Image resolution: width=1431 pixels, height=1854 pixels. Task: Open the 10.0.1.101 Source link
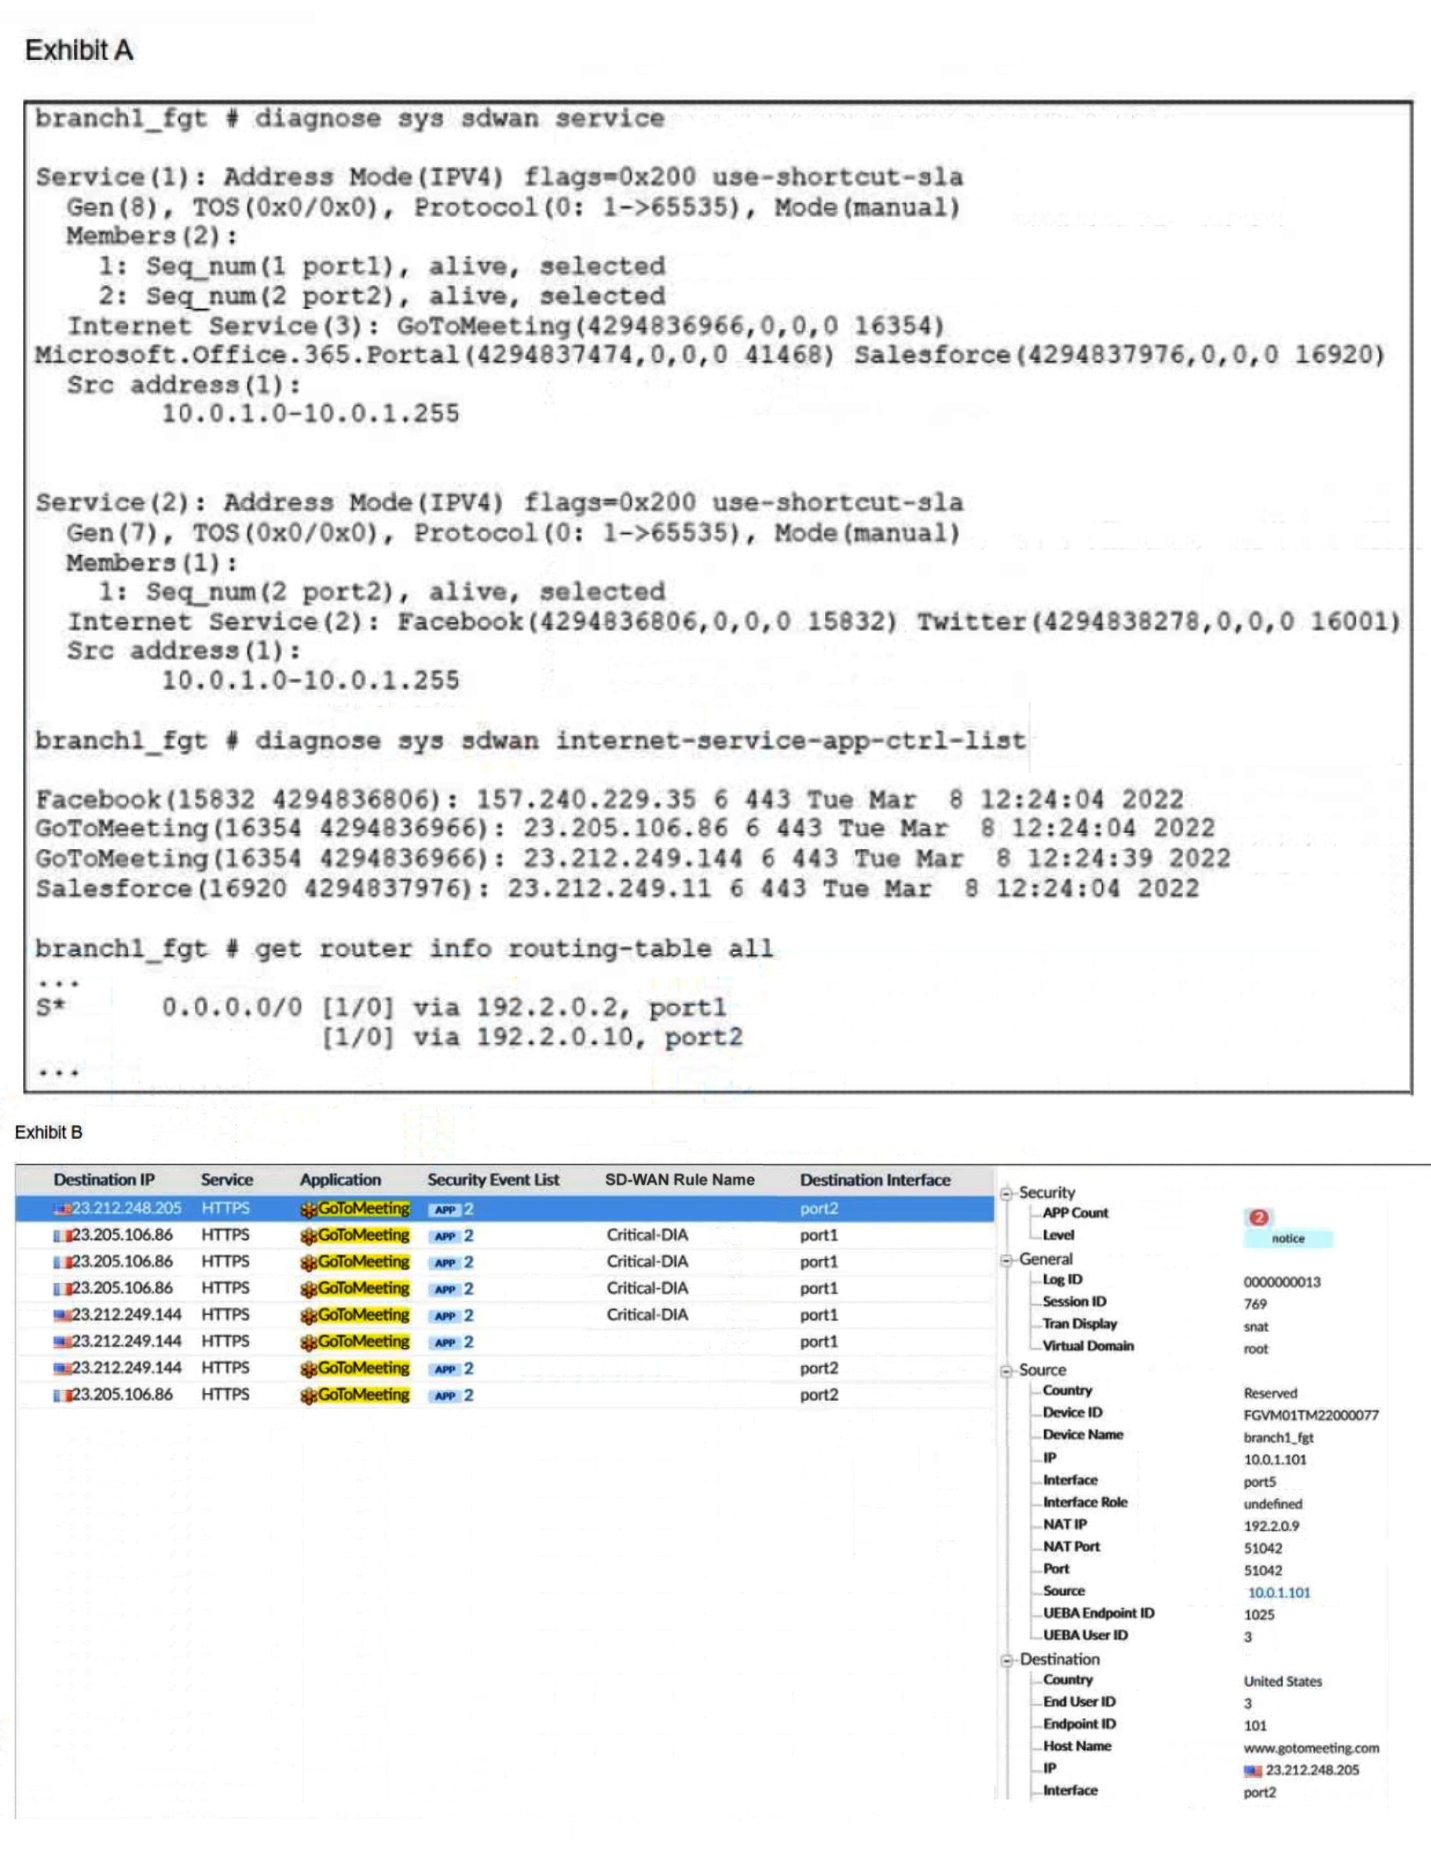pos(1278,1593)
